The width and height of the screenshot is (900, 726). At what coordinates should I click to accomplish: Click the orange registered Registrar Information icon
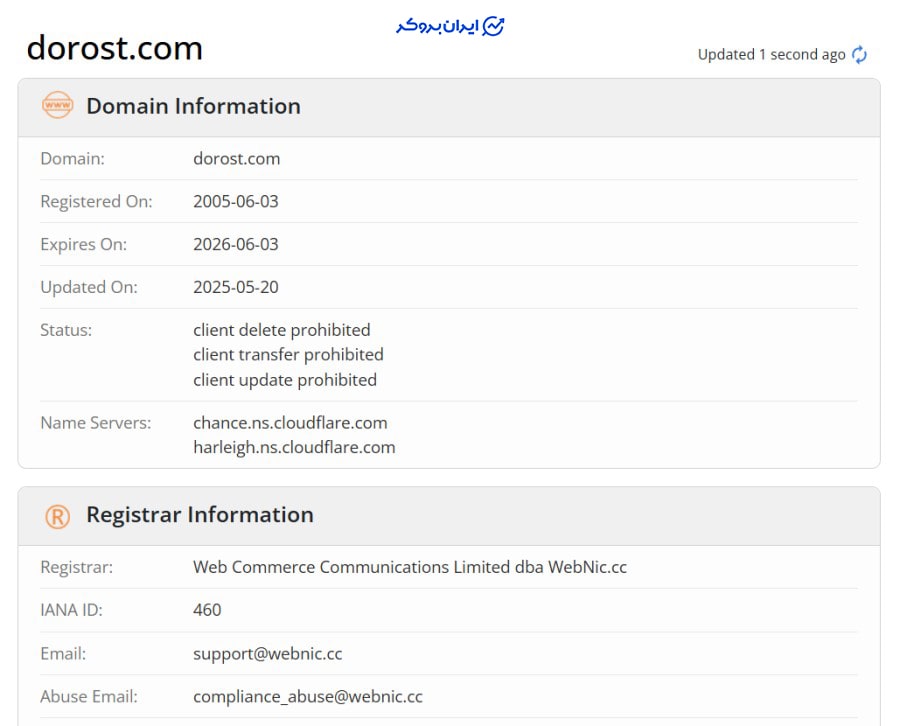coord(57,516)
